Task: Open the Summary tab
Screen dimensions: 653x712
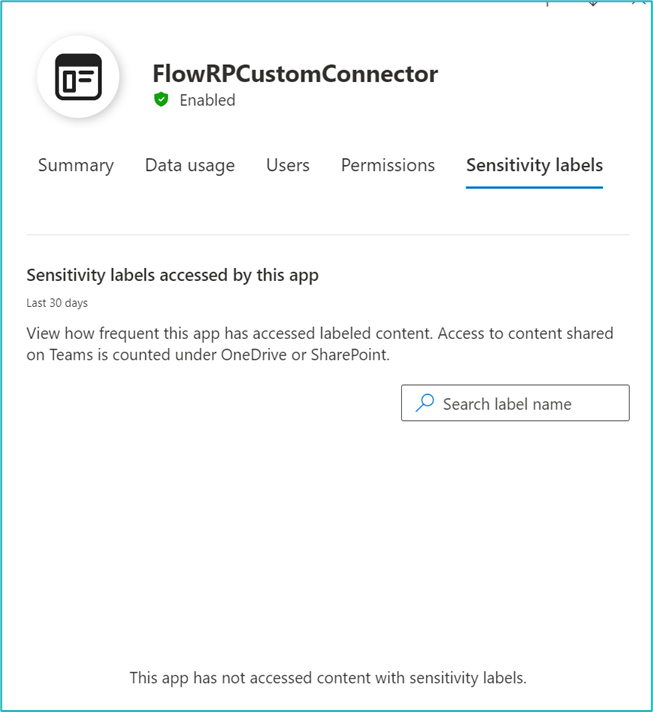Action: click(x=76, y=166)
